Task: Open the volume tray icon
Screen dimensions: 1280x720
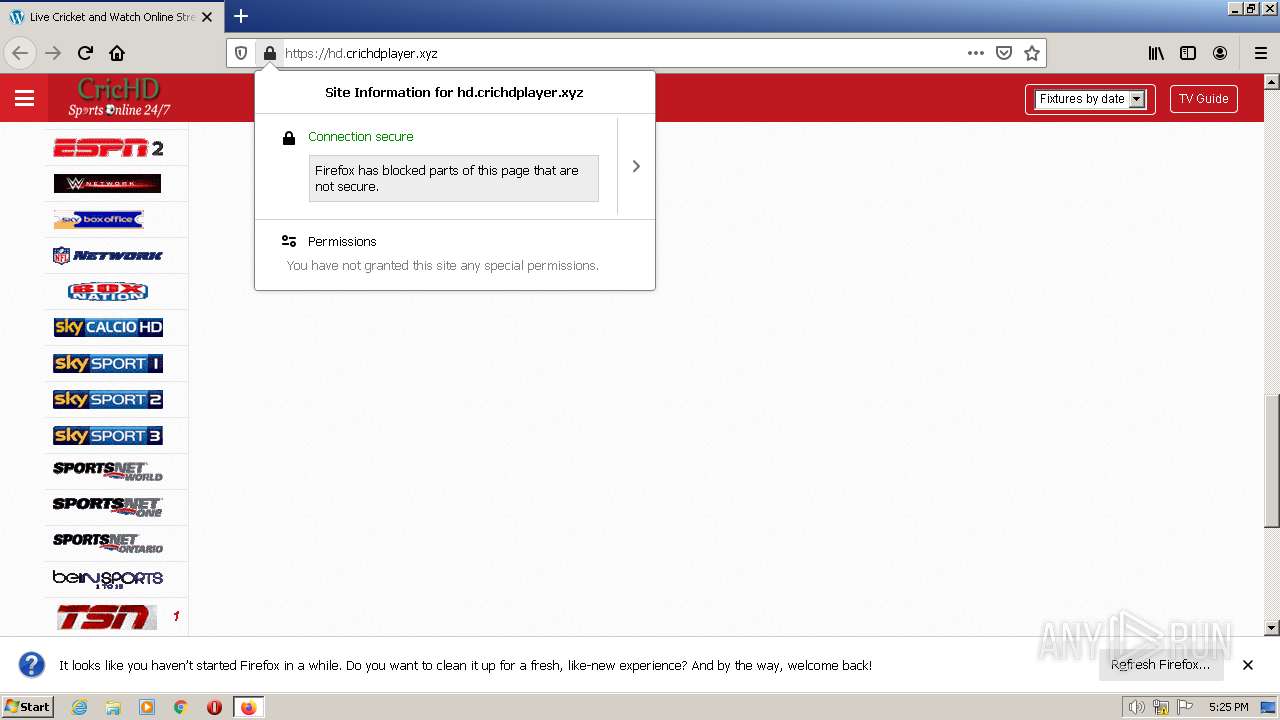Action: (x=1137, y=707)
